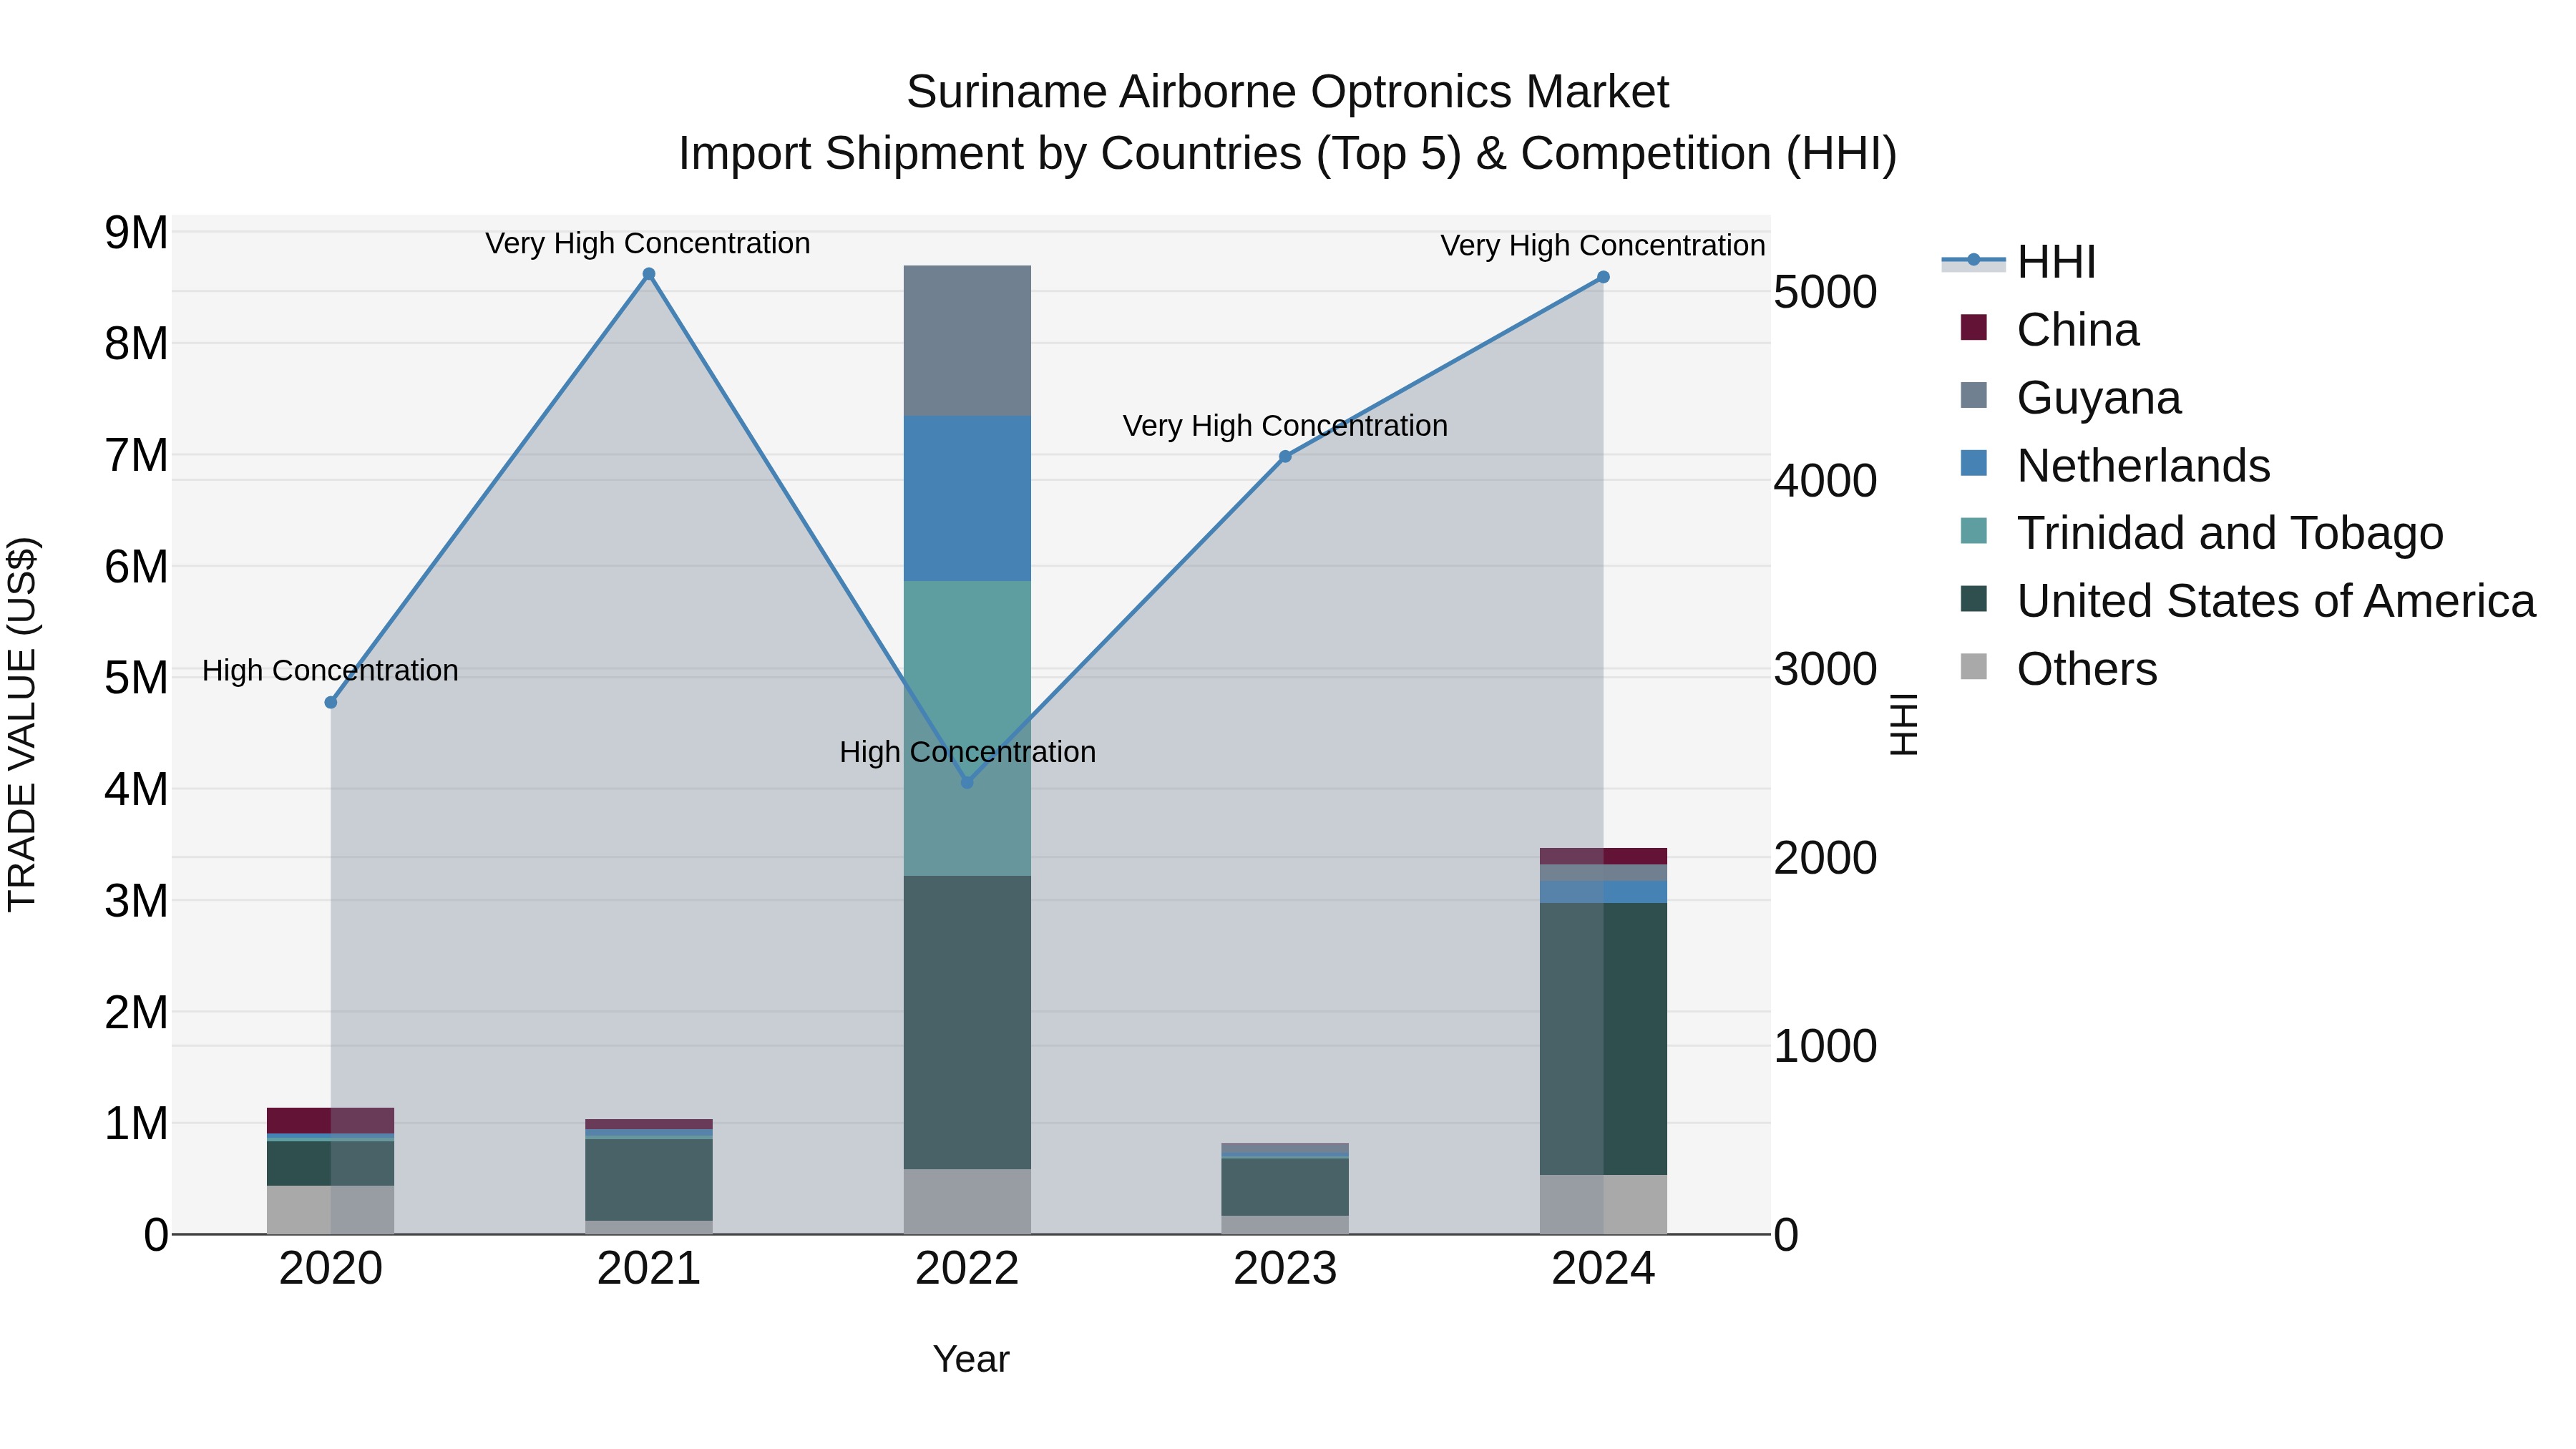Click the Others gray legend swatch

[1974, 666]
